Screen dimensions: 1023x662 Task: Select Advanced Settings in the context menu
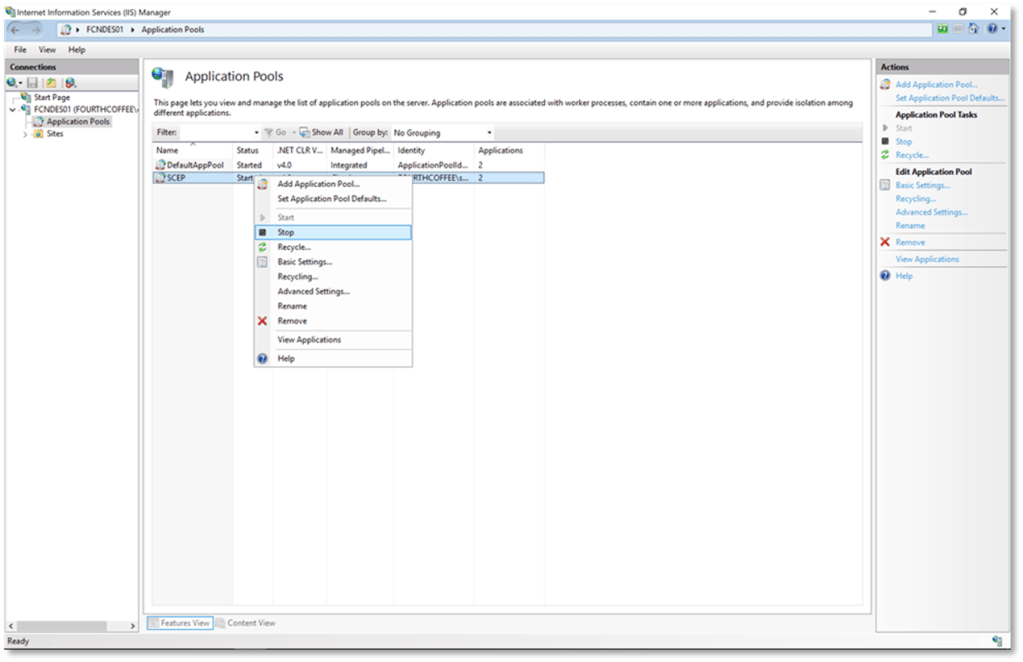pyautogui.click(x=313, y=292)
